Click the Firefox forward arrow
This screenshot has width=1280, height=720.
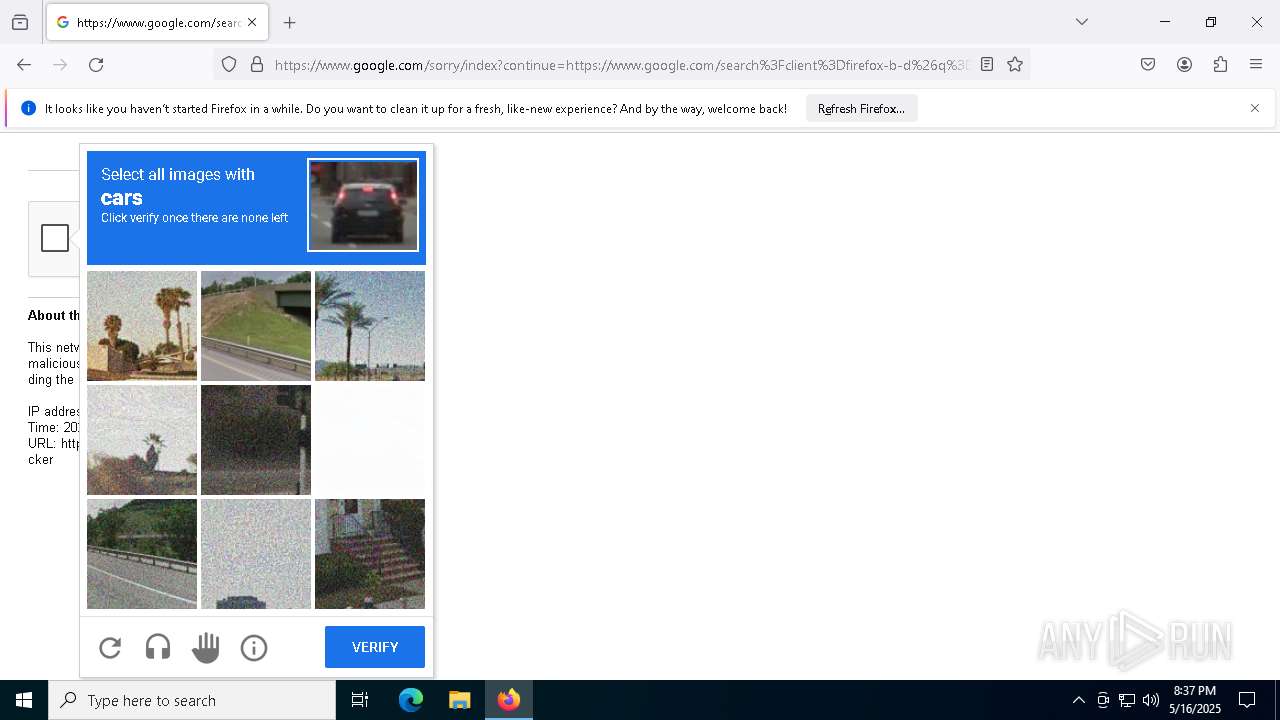tap(60, 65)
